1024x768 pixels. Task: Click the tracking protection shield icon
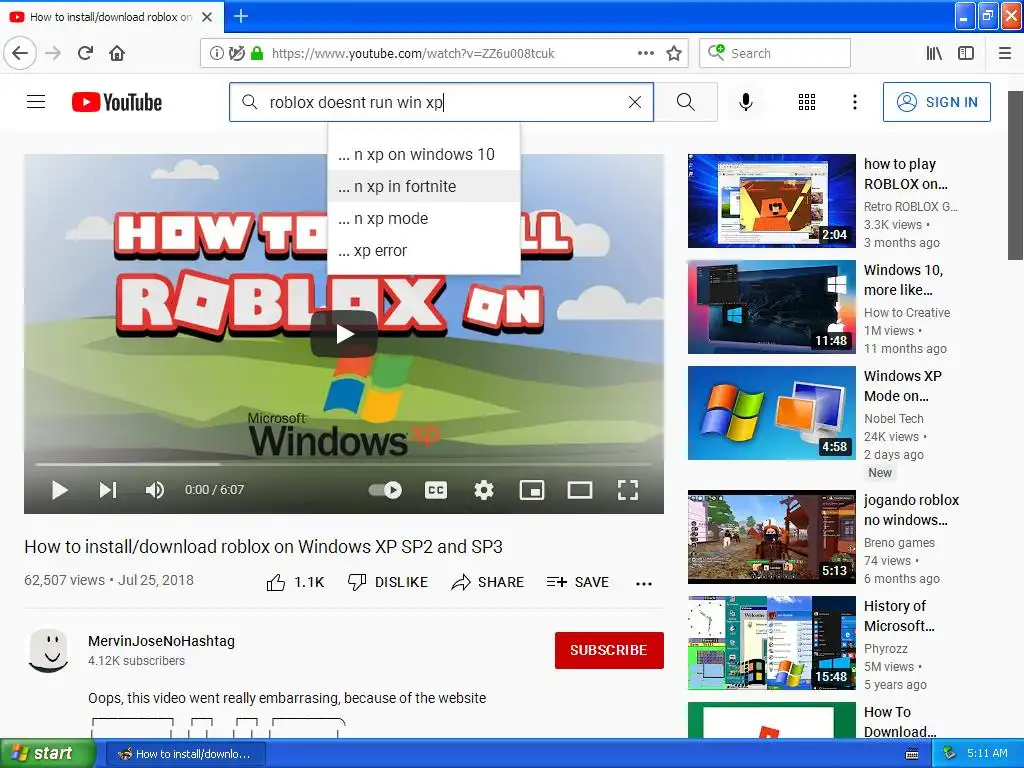(236, 53)
